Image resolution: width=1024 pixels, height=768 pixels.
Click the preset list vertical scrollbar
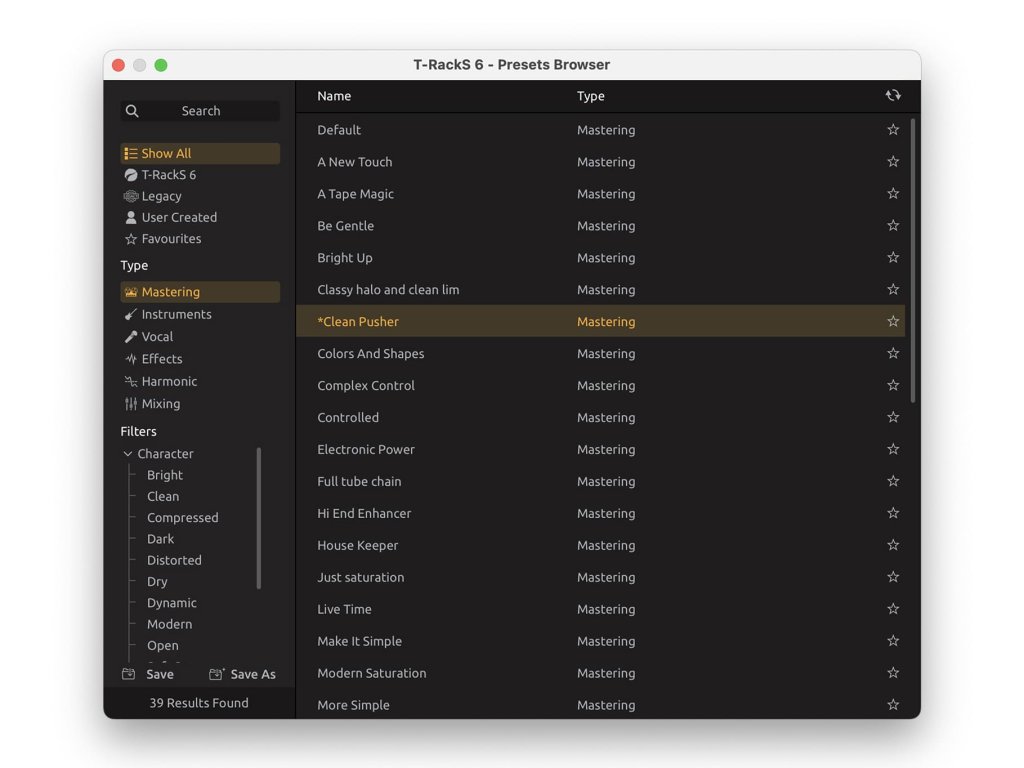point(913,260)
